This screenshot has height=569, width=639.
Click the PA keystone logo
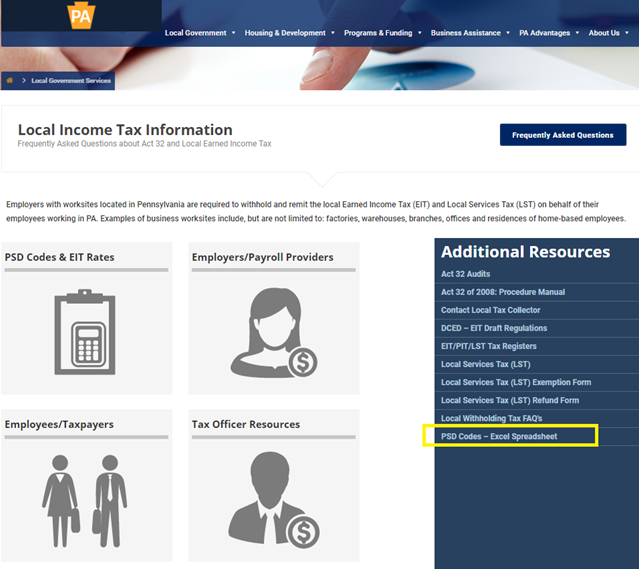point(79,17)
